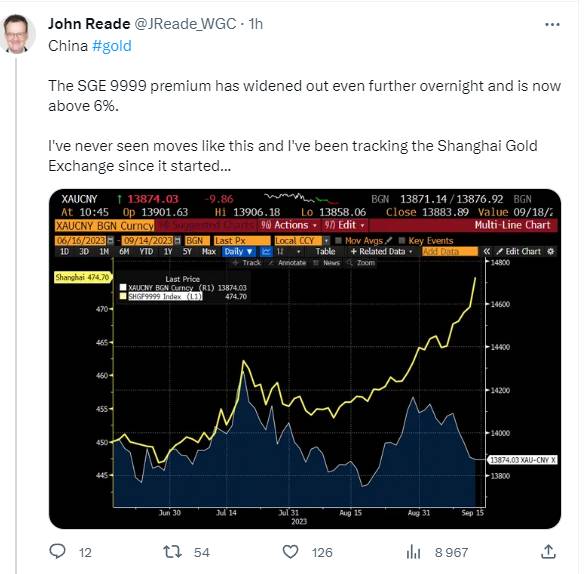This screenshot has width=587, height=574.
Task: Click the Edit Chart button
Action: click(x=518, y=252)
